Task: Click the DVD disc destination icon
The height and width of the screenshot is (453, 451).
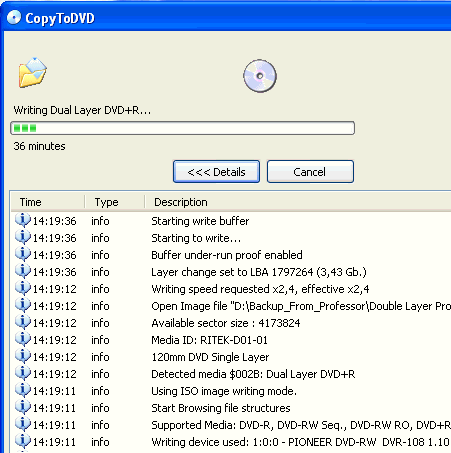Action: [260, 76]
